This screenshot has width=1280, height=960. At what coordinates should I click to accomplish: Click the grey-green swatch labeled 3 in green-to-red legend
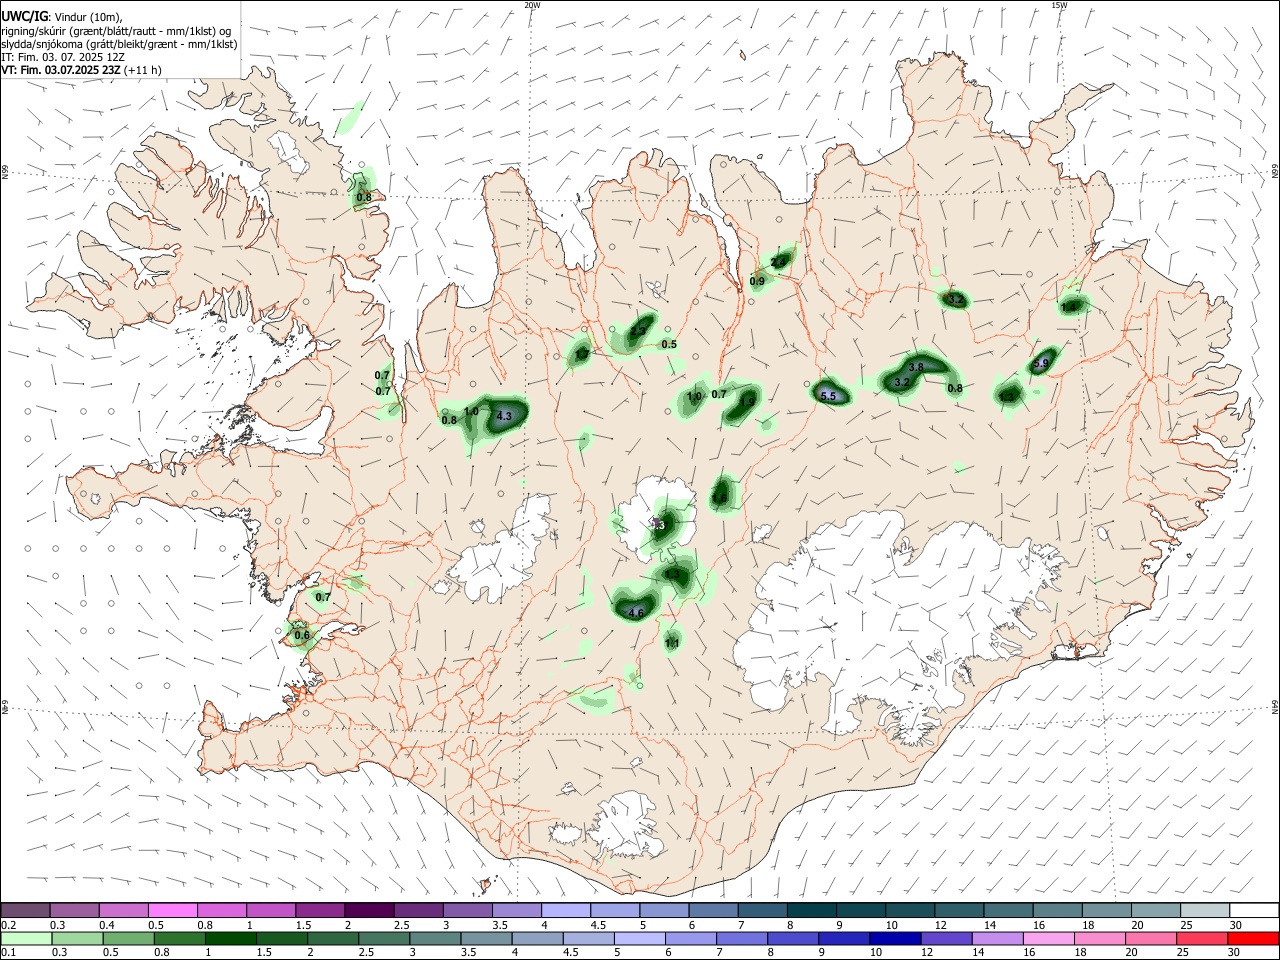(435, 938)
